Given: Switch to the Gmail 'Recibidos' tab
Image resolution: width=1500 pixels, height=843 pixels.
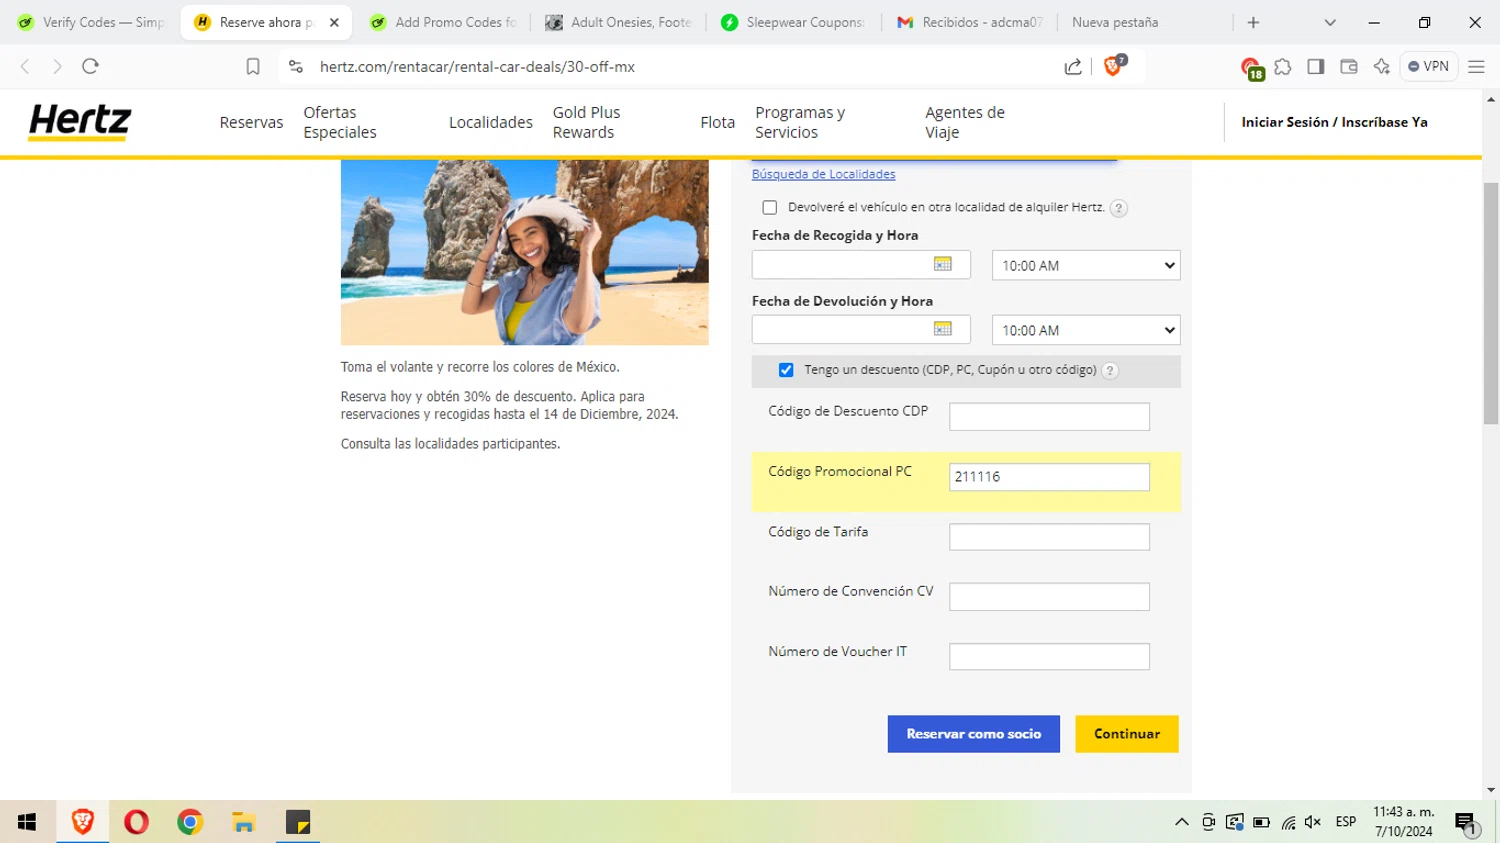Looking at the screenshot, I should (x=970, y=22).
